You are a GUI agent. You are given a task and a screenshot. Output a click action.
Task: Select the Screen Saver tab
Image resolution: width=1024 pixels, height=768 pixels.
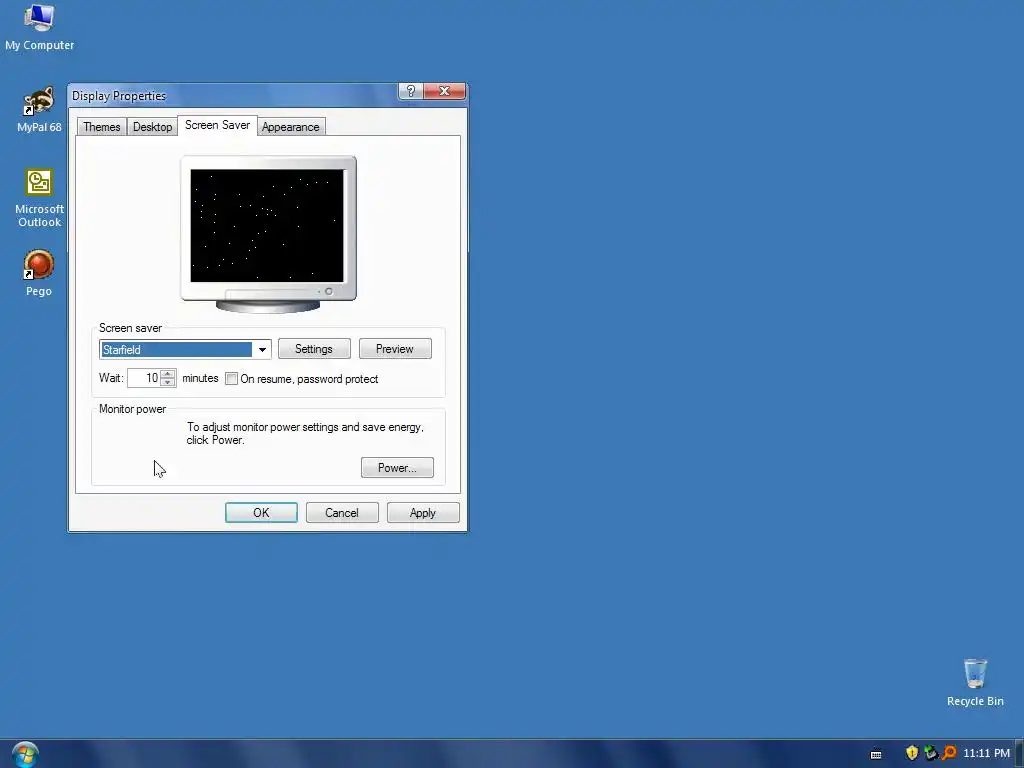(x=217, y=125)
